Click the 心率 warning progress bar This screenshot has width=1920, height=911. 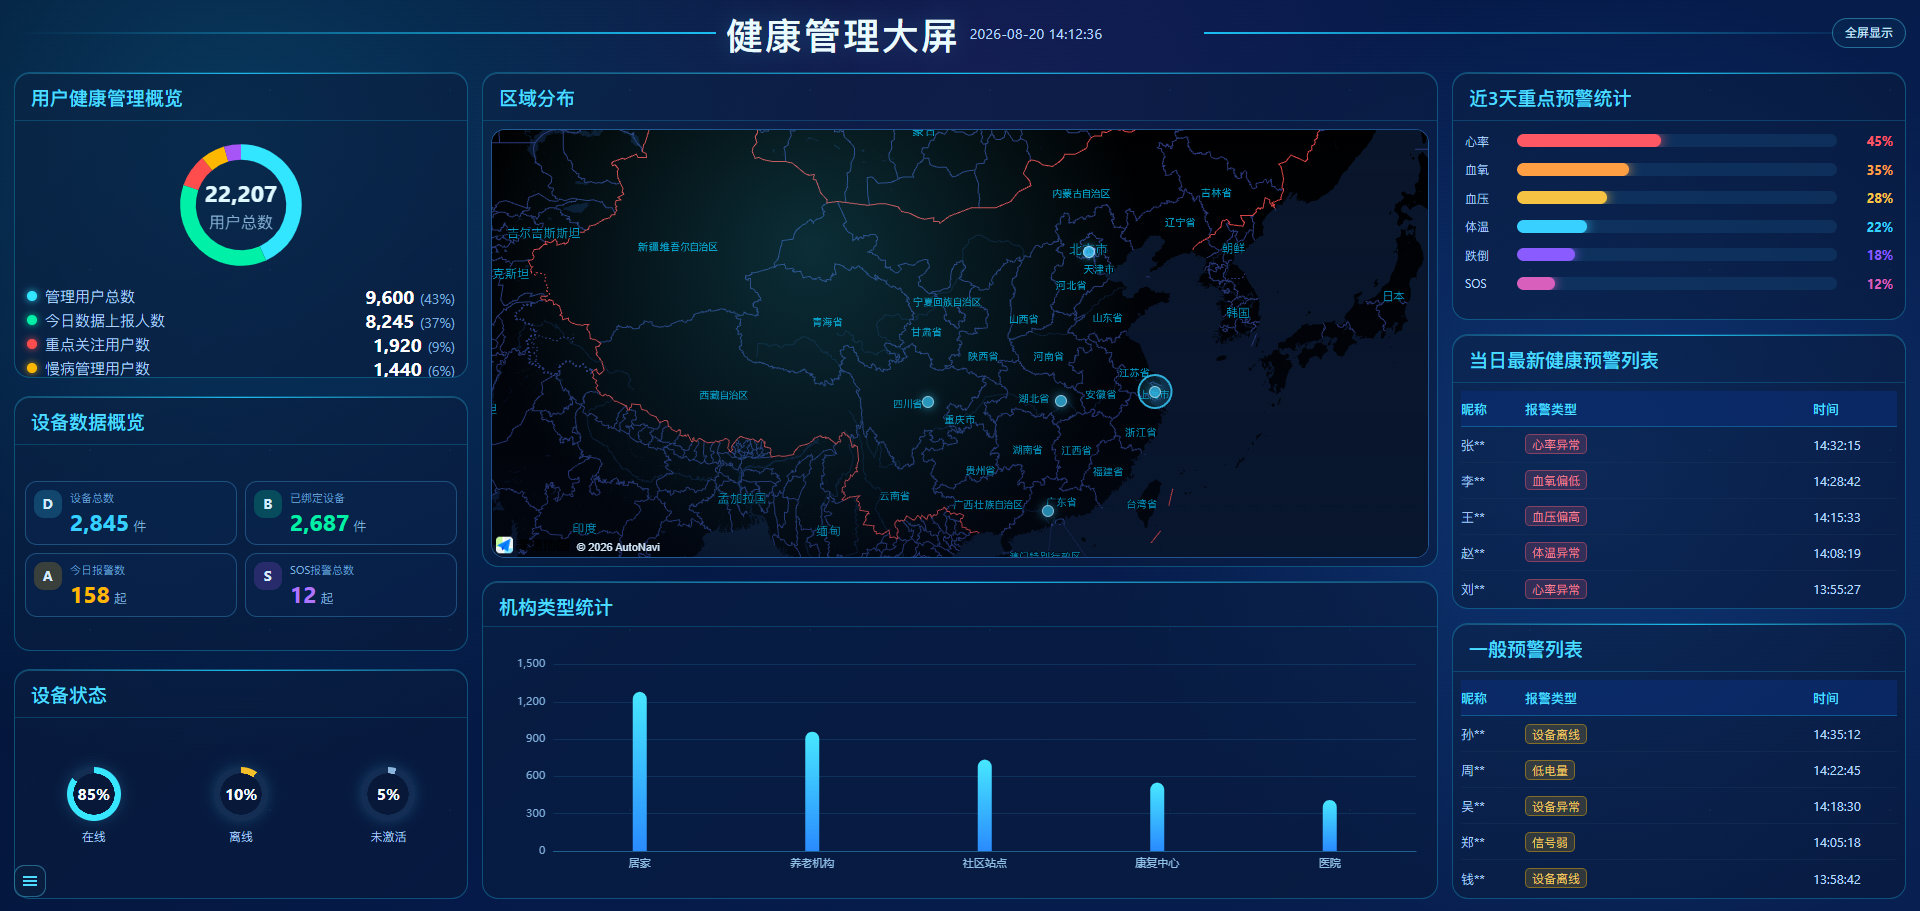1677,141
